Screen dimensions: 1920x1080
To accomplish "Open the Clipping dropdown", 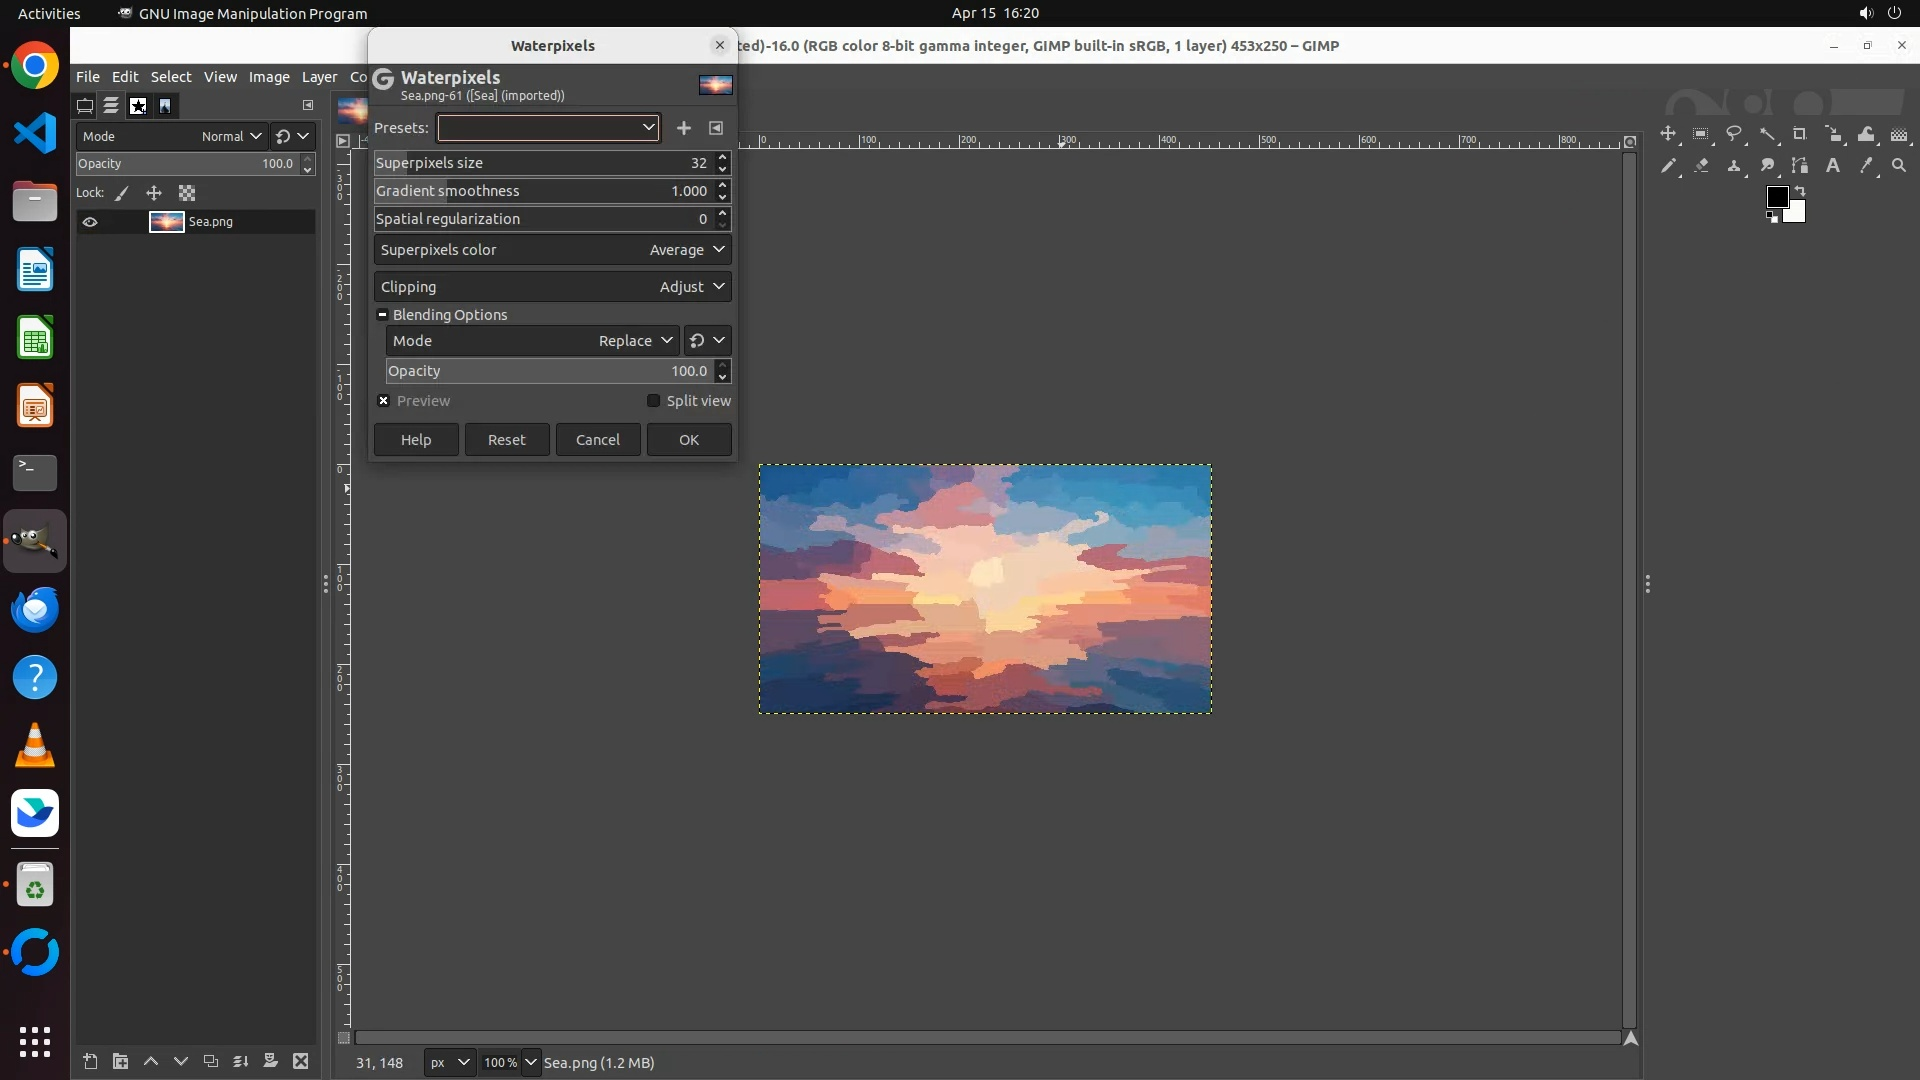I will pos(552,287).
